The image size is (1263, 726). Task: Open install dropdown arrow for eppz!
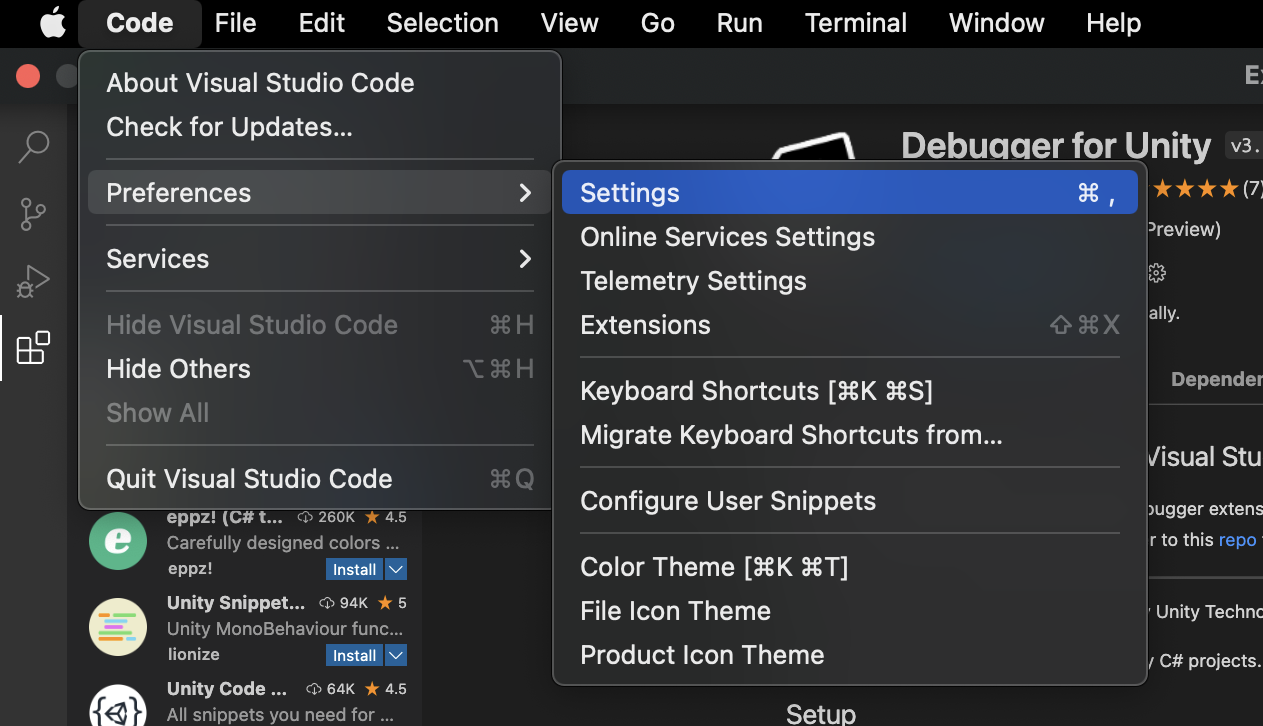tap(396, 569)
